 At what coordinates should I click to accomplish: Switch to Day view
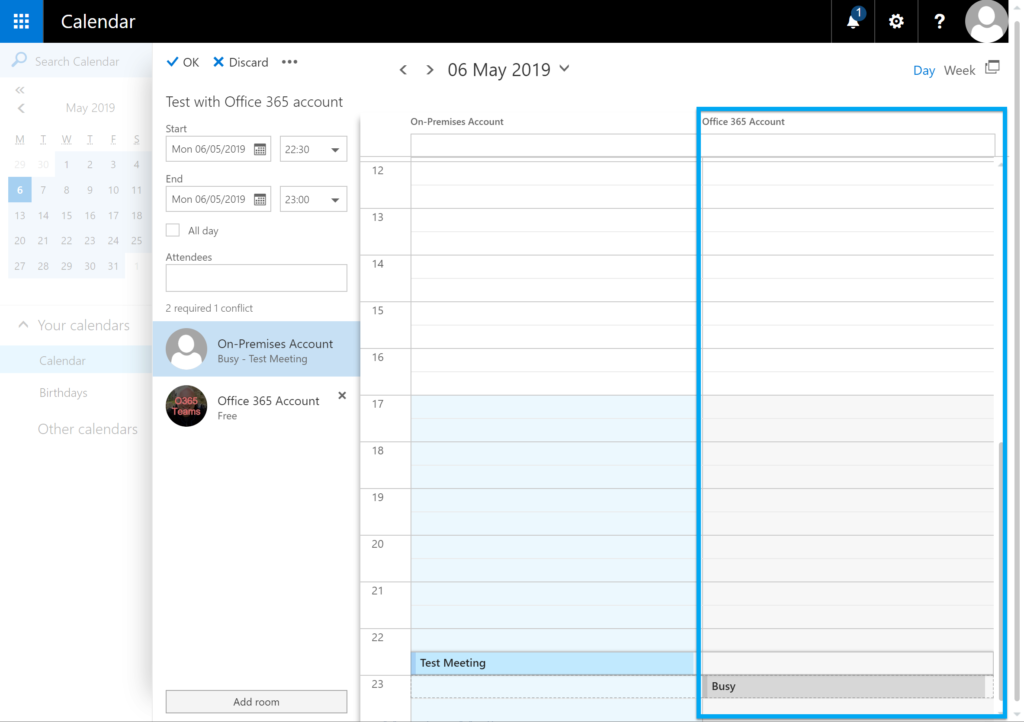pos(923,71)
